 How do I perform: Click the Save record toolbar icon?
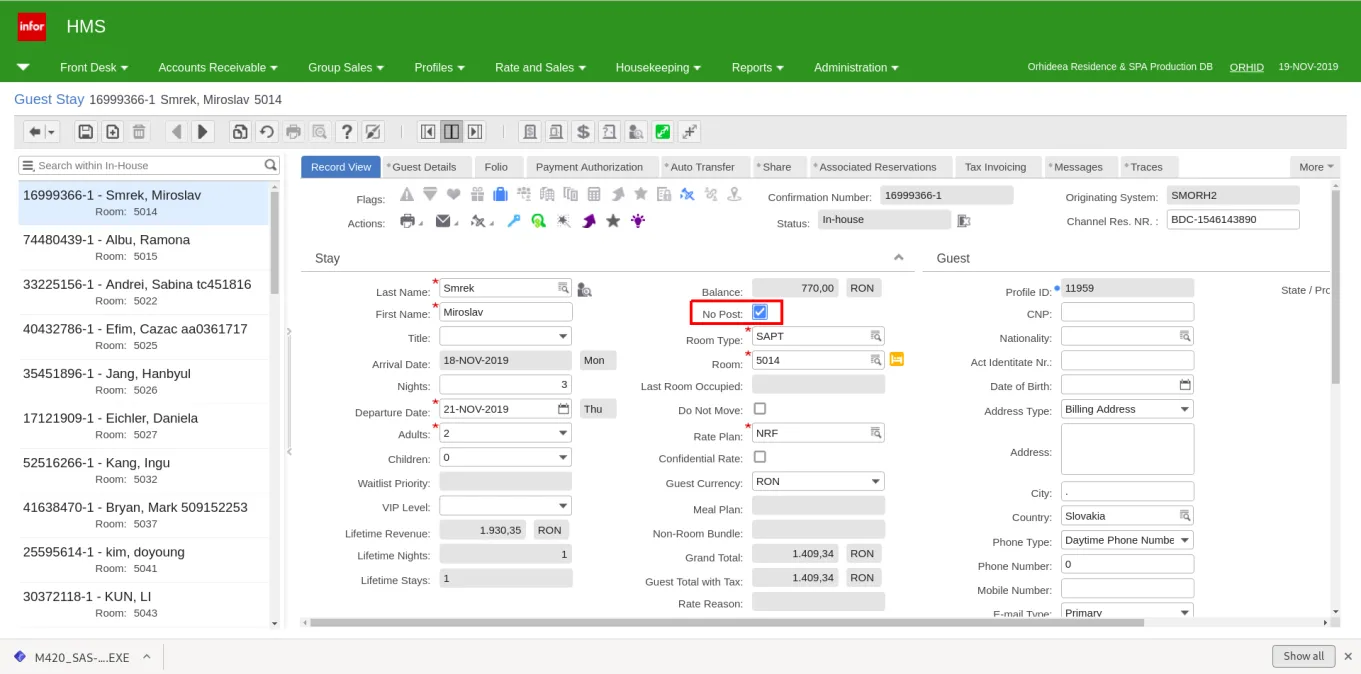click(85, 132)
